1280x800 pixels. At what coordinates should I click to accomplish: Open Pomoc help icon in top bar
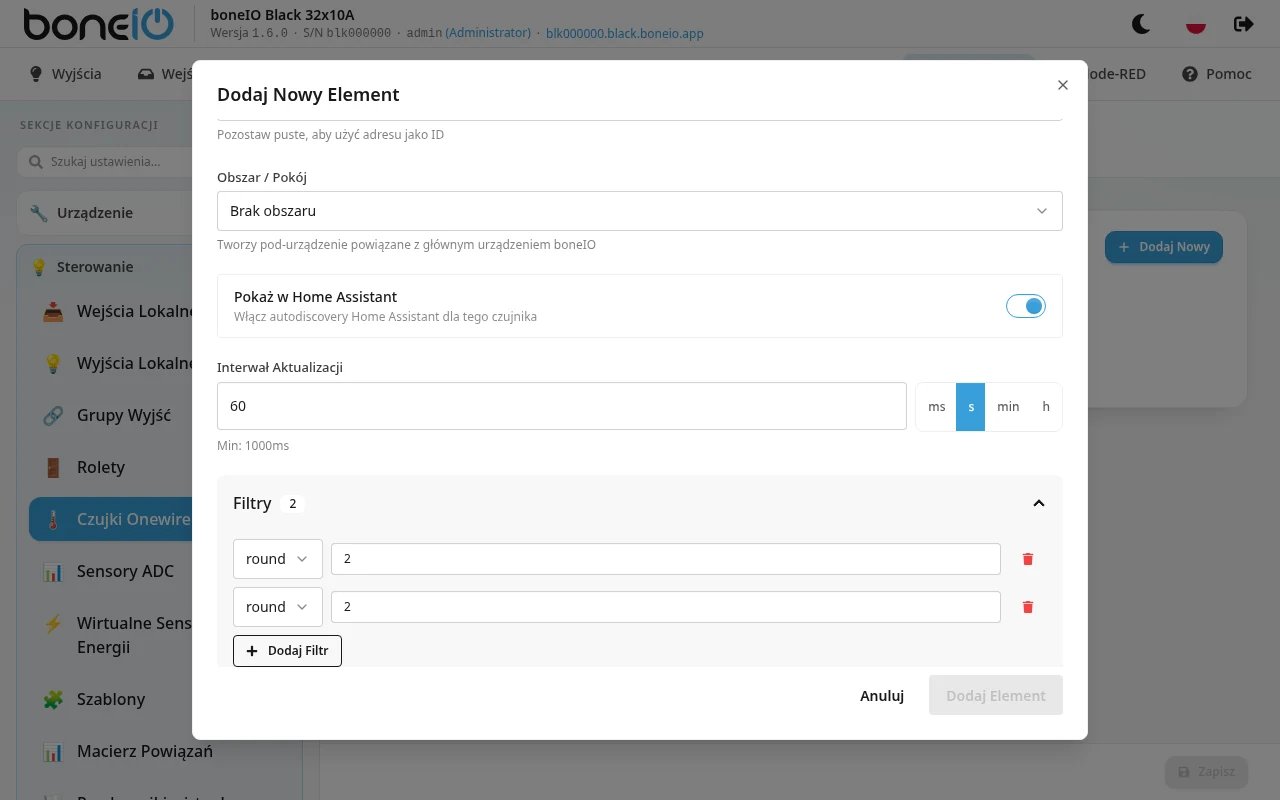tap(1216, 74)
